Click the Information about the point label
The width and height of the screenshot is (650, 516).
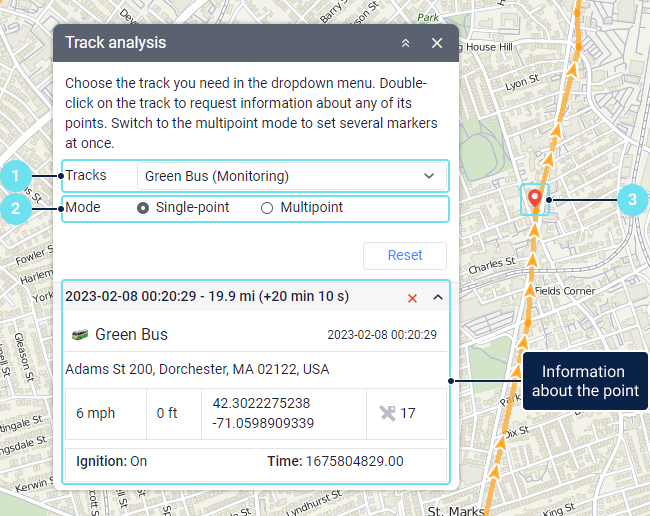pos(584,381)
